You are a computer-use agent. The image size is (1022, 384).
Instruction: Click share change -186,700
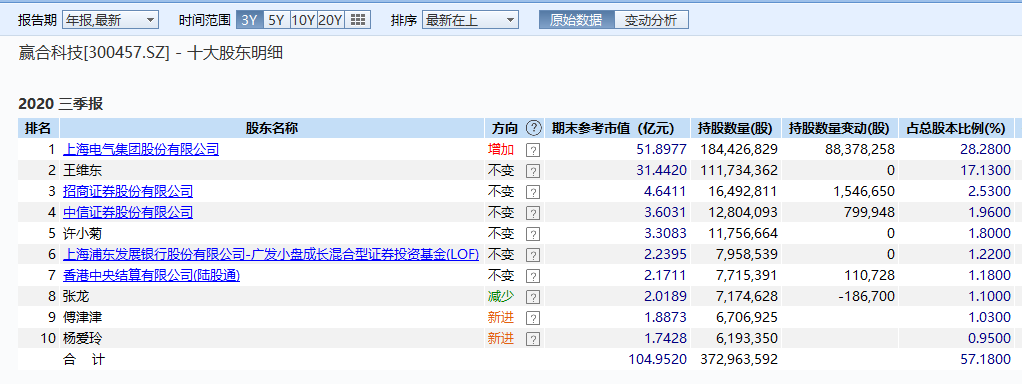pos(865,297)
